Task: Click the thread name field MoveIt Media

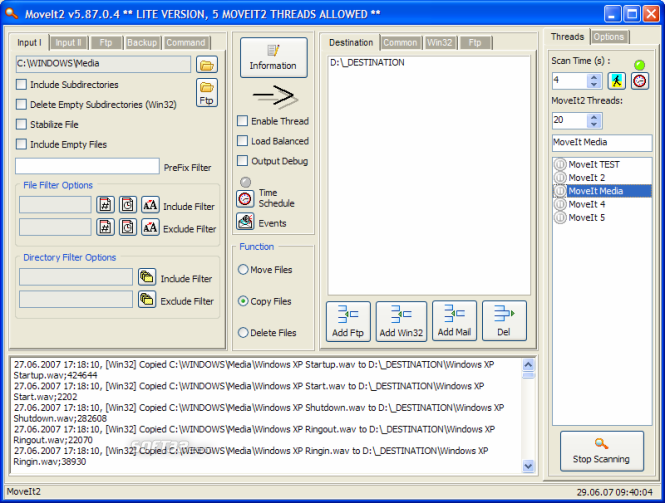Action: pos(602,143)
